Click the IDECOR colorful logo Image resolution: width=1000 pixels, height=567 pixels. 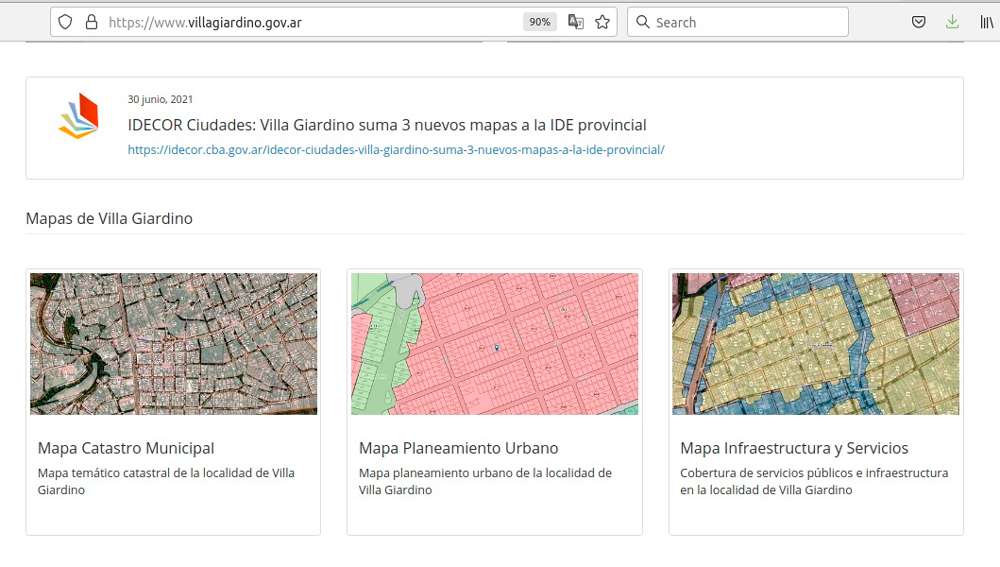coord(79,116)
